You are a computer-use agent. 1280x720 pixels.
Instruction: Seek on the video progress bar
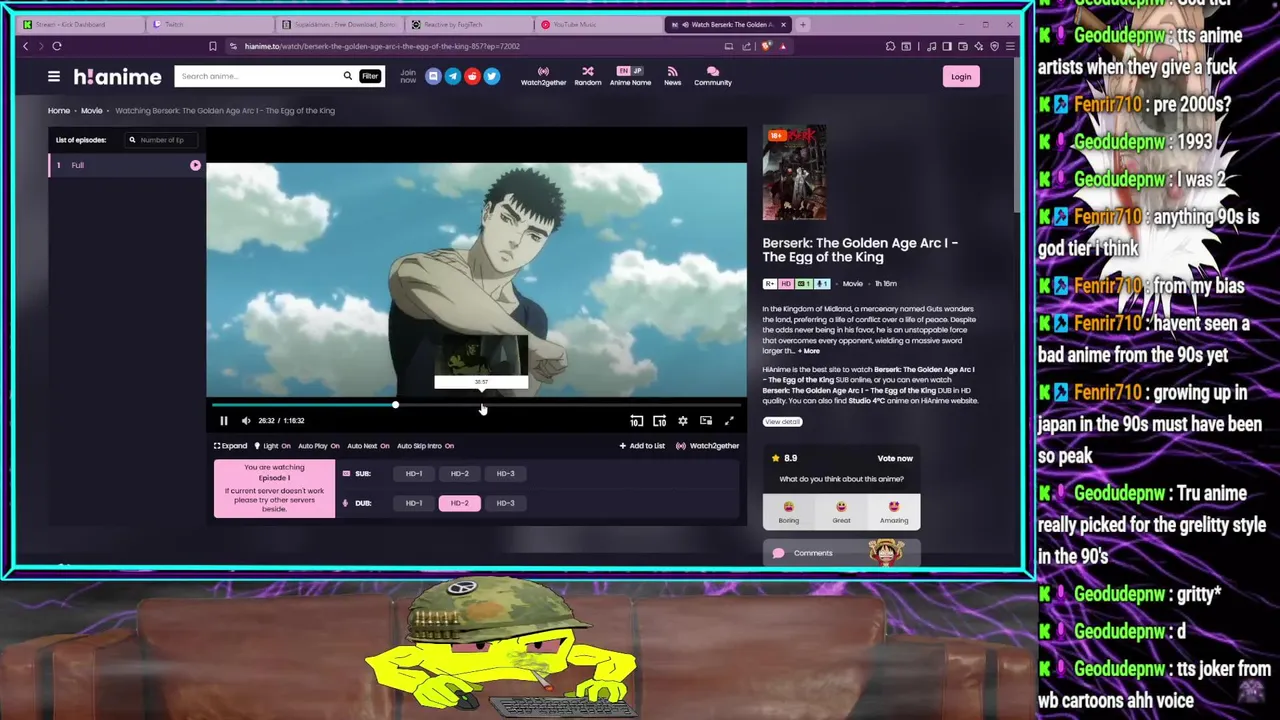pyautogui.click(x=476, y=405)
